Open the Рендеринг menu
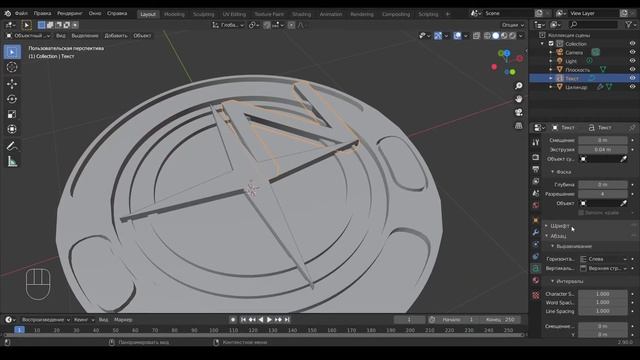Screen dimensions: 640x360 point(69,13)
